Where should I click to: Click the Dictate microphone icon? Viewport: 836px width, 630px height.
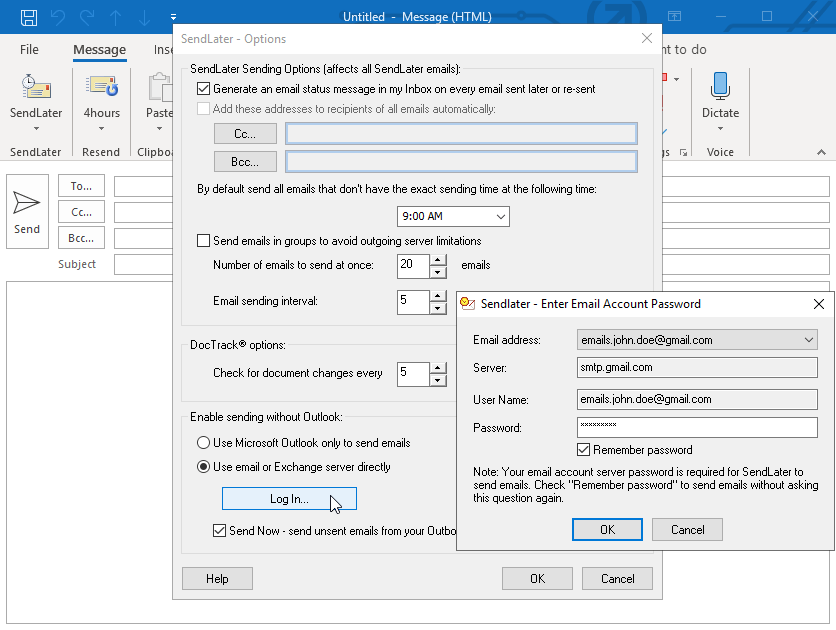pyautogui.click(x=720, y=86)
